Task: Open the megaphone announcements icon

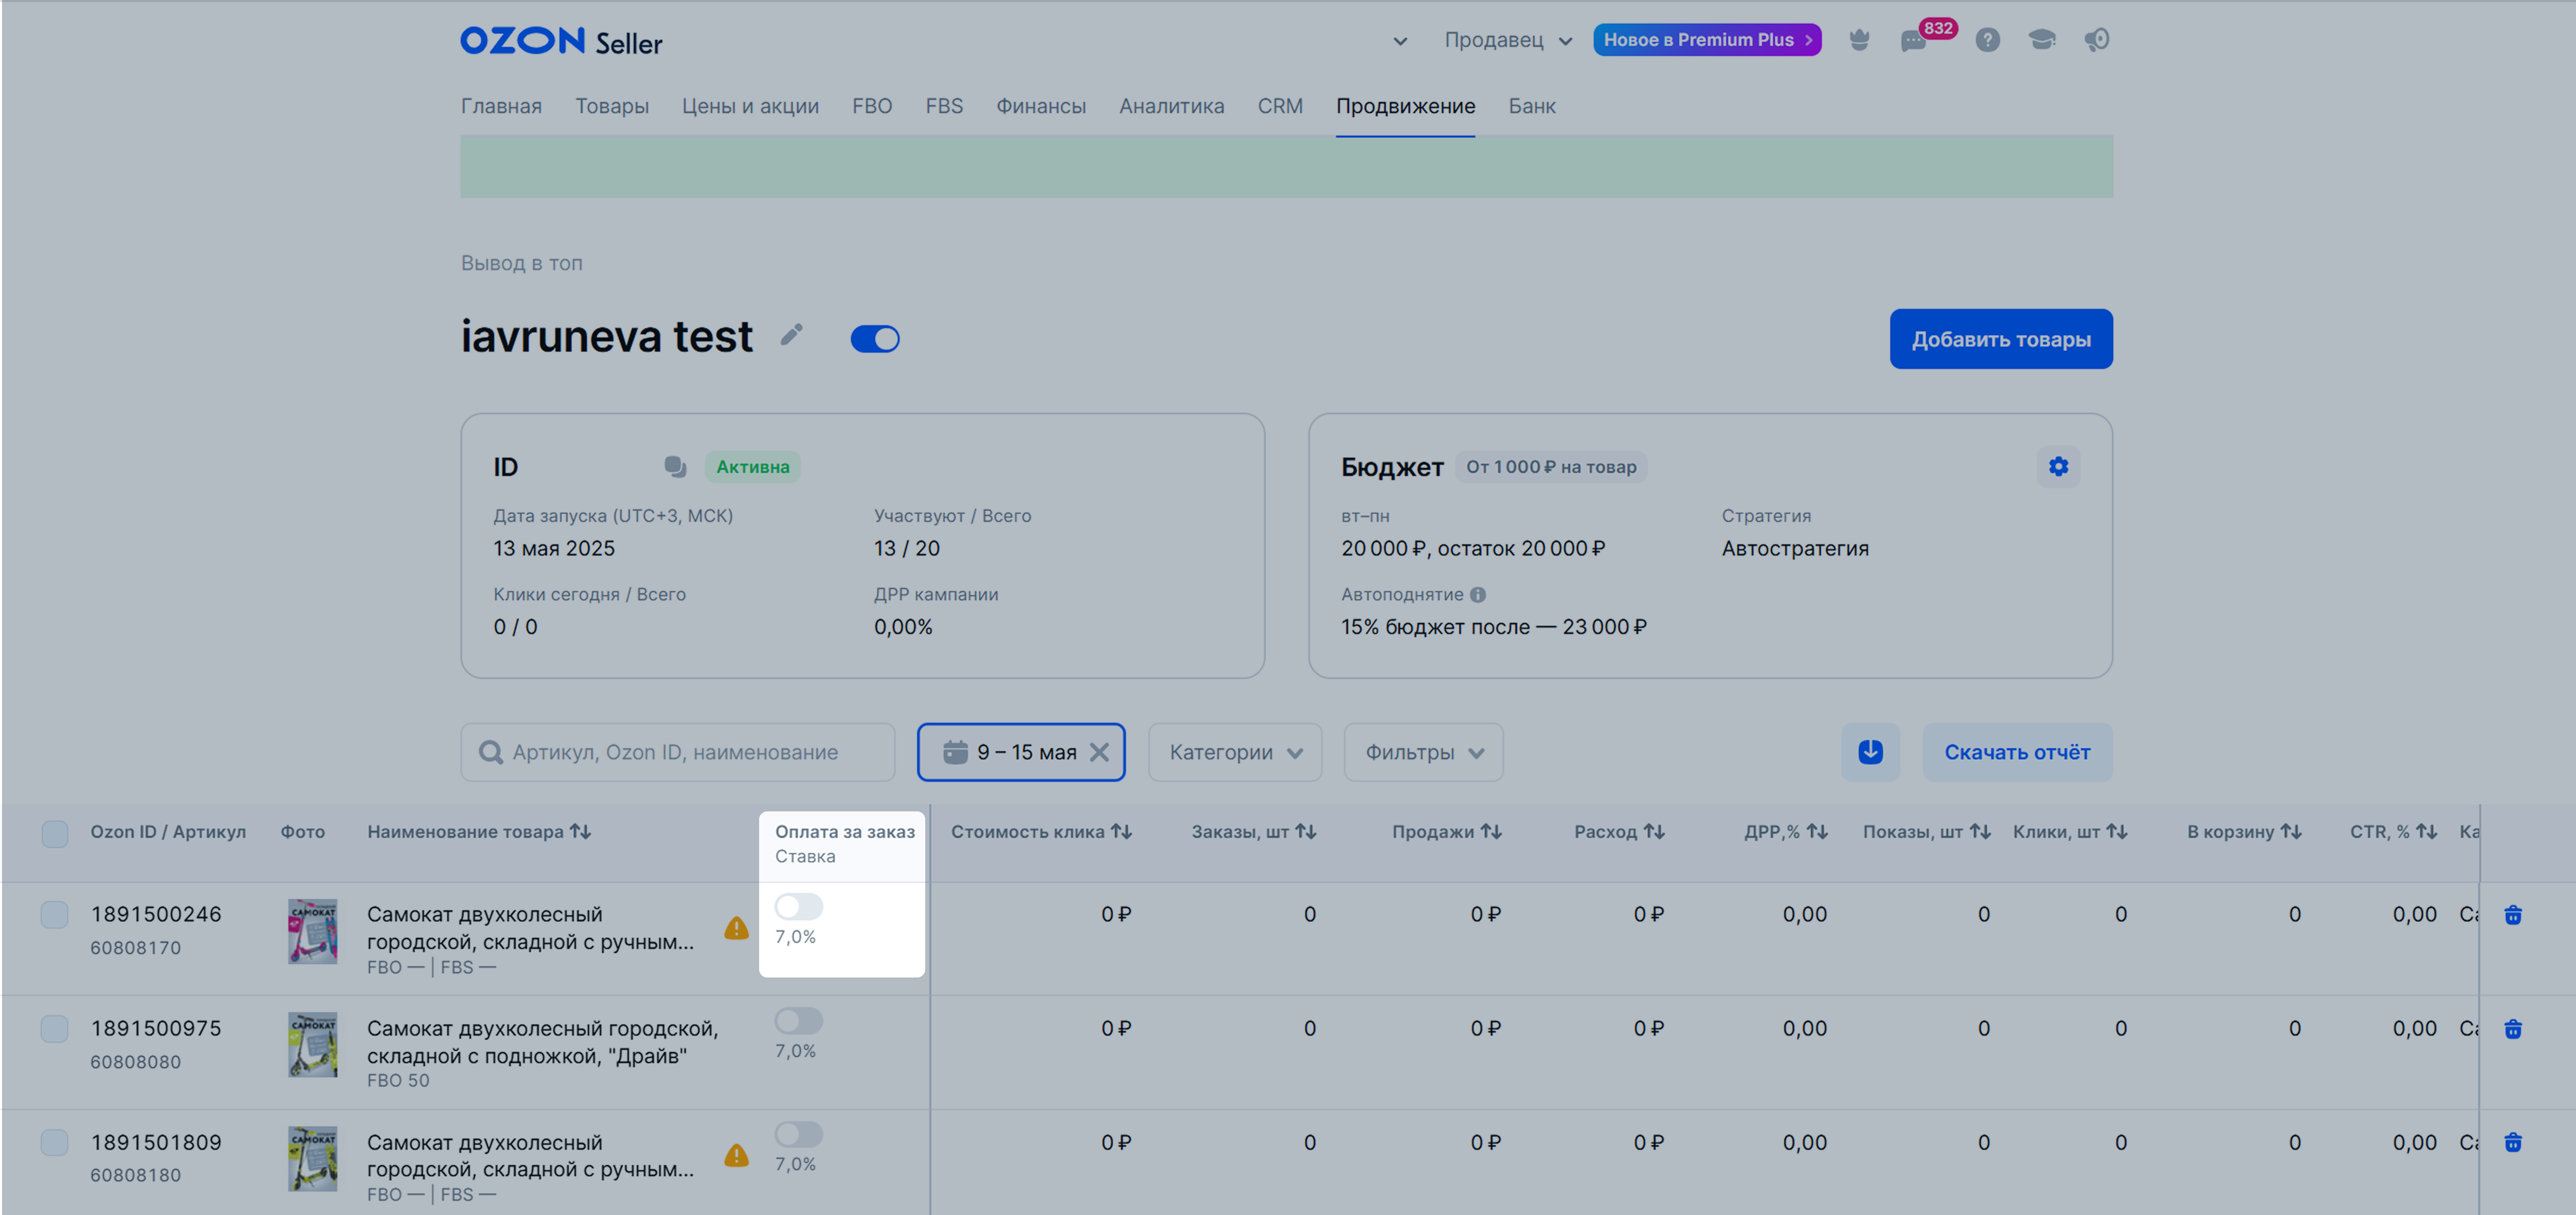Action: point(2096,40)
